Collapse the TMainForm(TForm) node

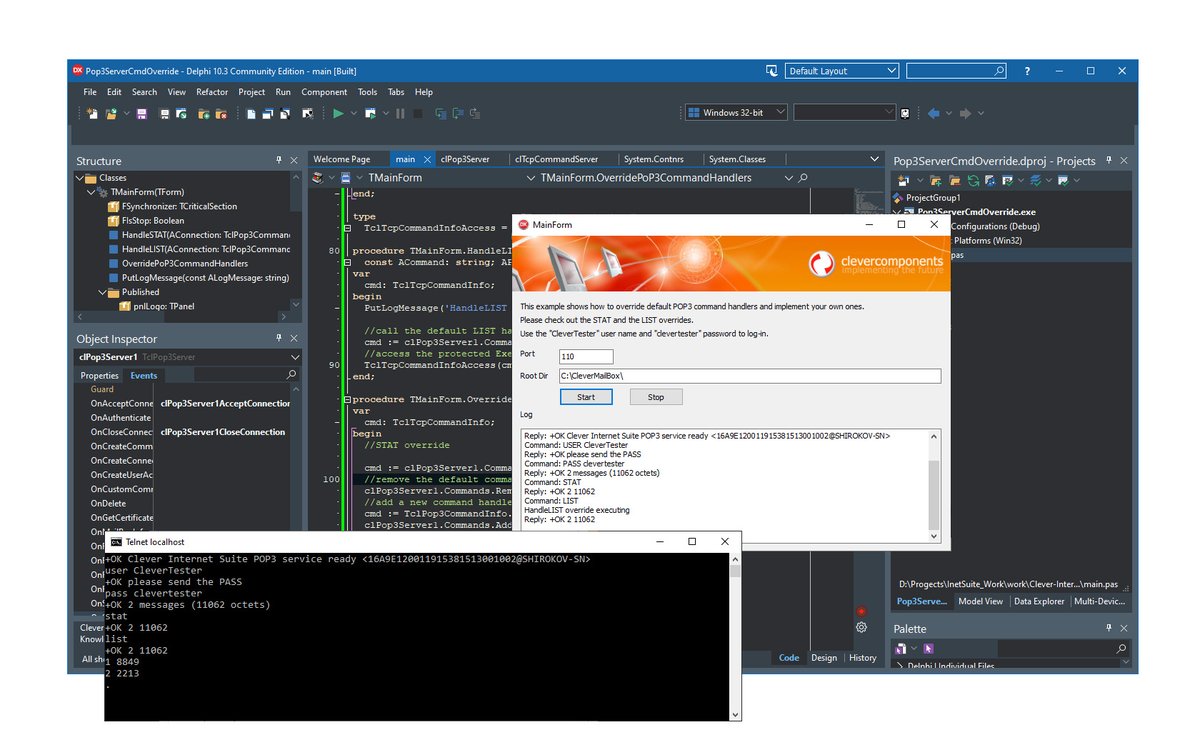point(91,192)
